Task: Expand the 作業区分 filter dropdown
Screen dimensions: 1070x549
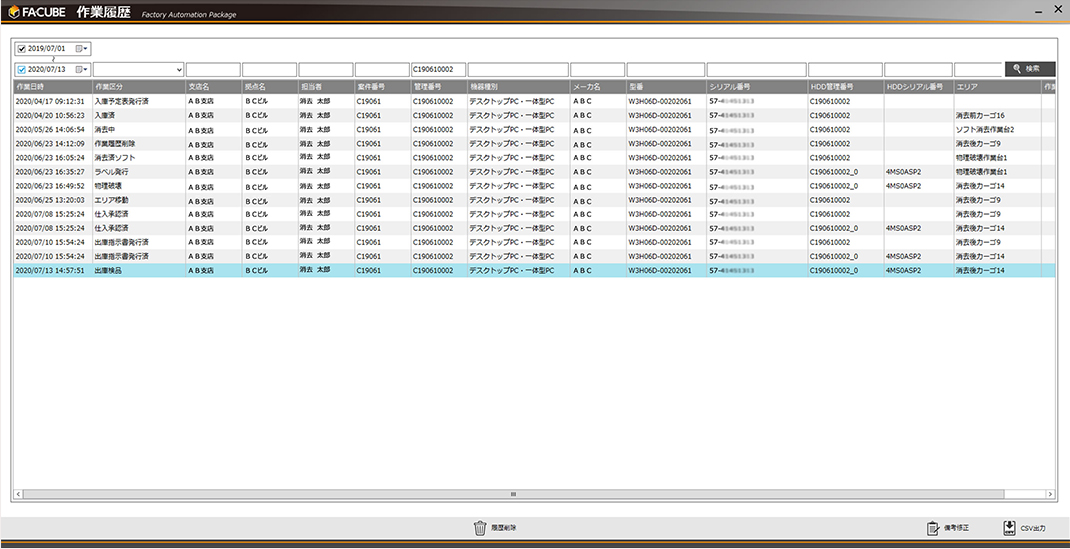Action: (179, 69)
